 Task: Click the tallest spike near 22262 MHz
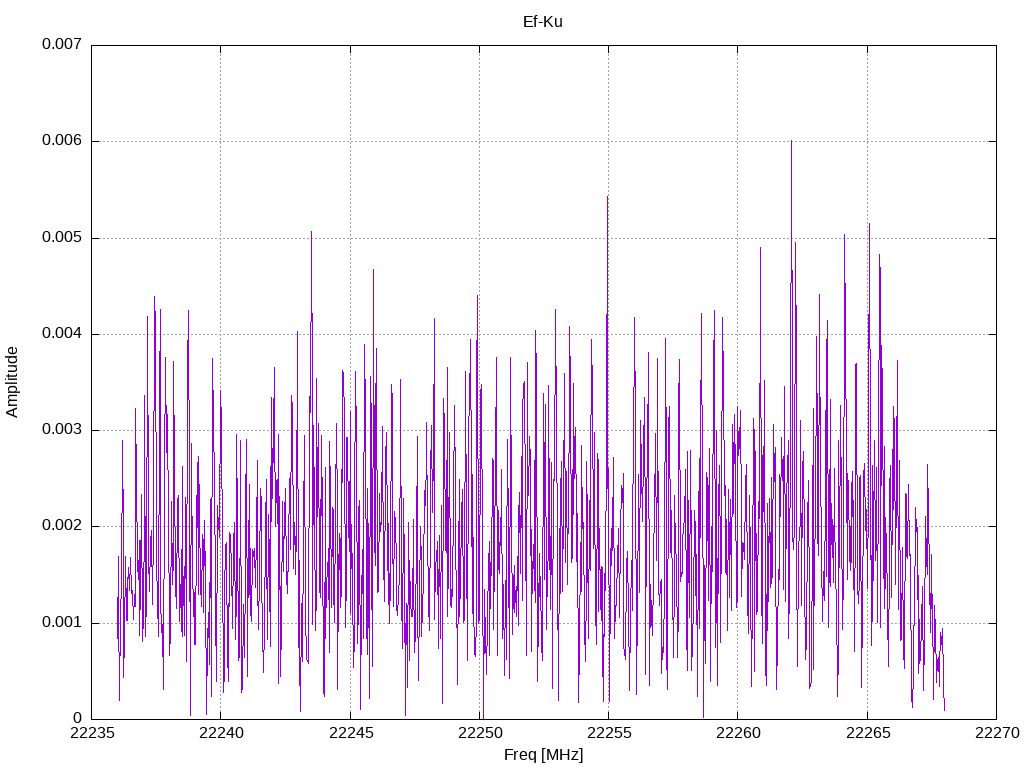click(x=792, y=142)
